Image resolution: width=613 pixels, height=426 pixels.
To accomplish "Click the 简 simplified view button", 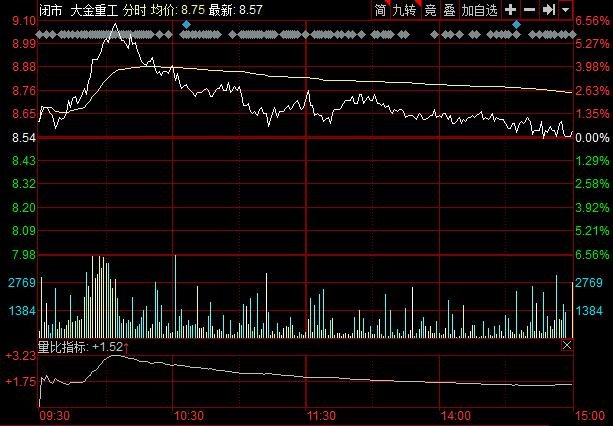I will tap(381, 10).
